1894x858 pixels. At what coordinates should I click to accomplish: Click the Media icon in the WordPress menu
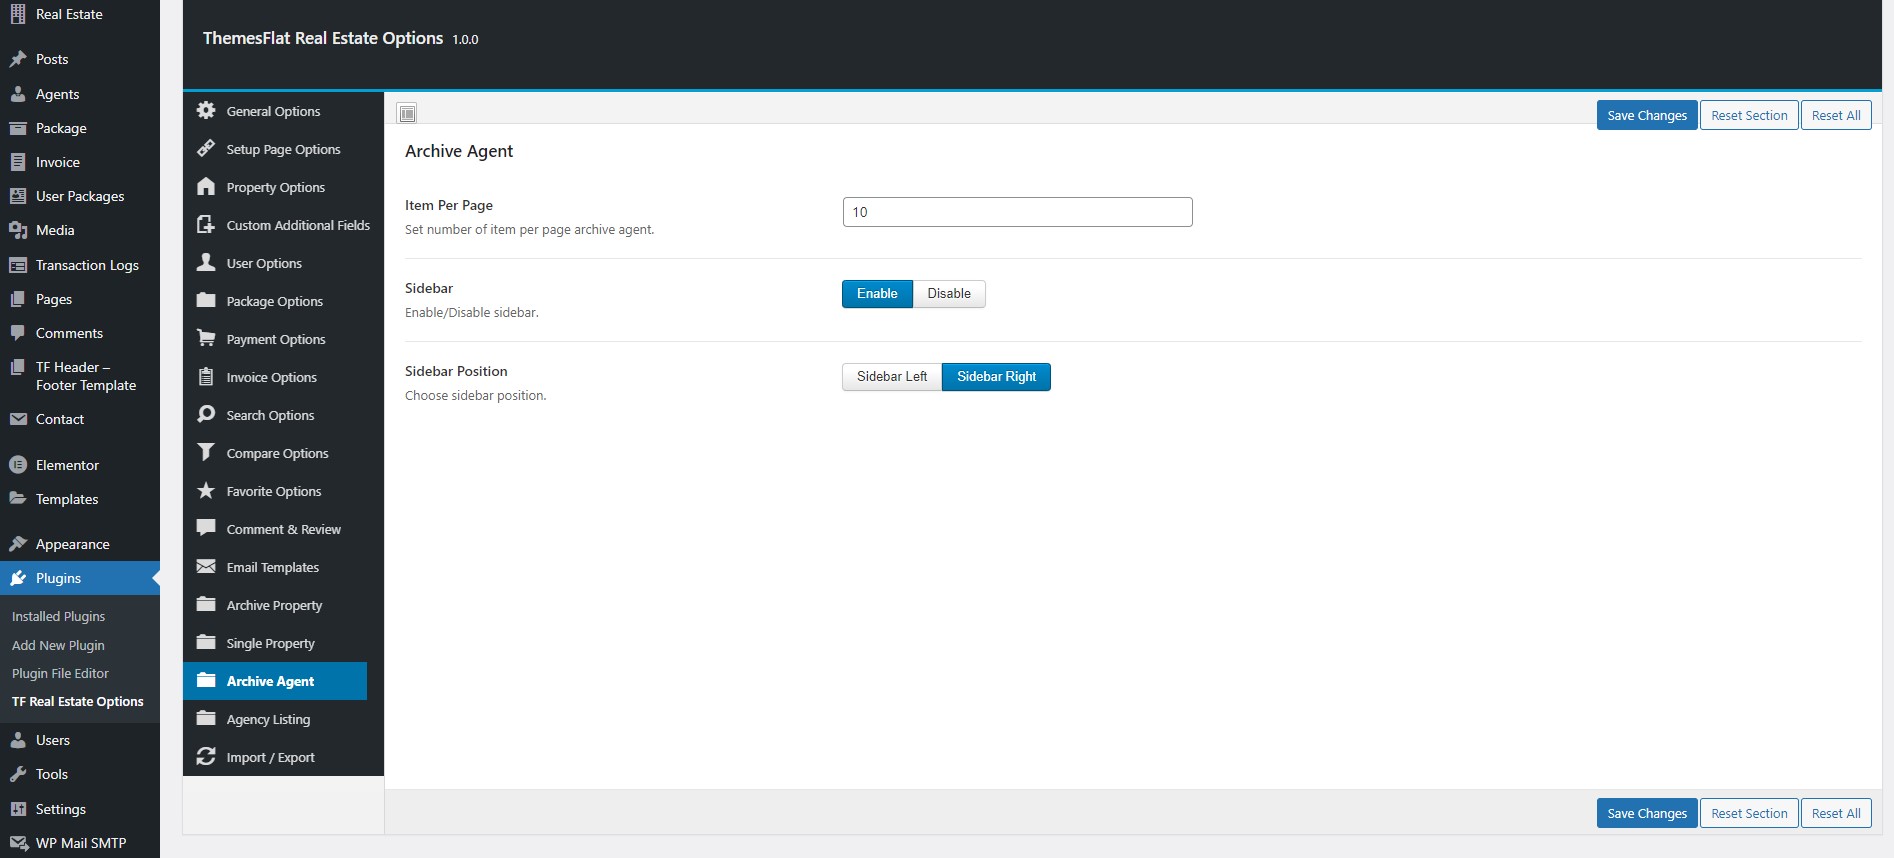pos(18,230)
